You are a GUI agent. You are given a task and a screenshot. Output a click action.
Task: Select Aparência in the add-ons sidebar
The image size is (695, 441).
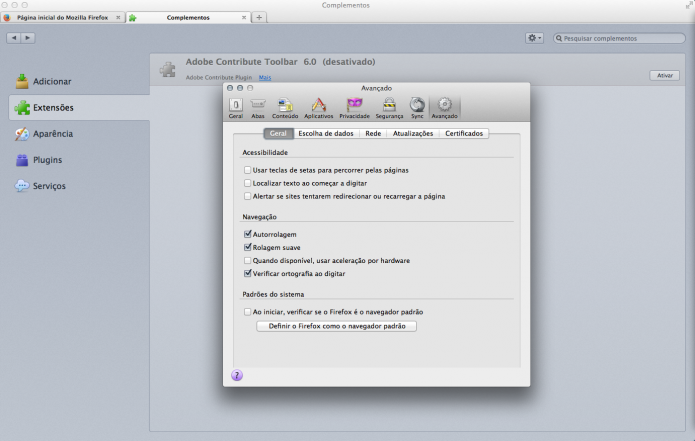click(x=43, y=133)
